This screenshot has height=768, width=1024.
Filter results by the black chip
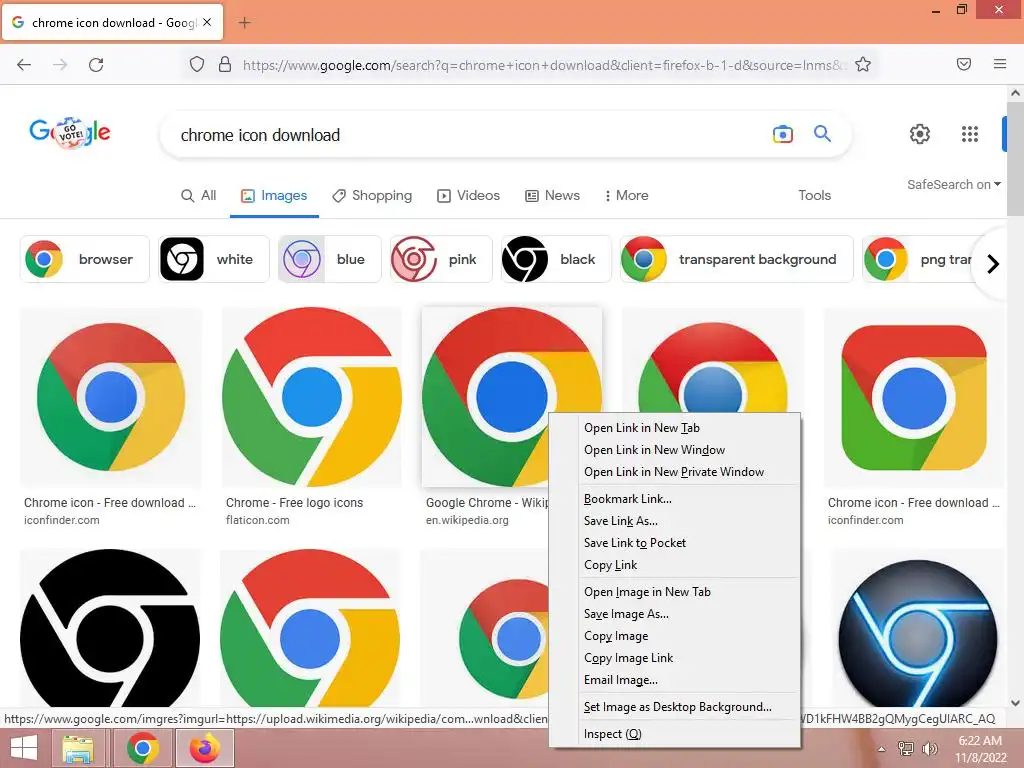556,259
